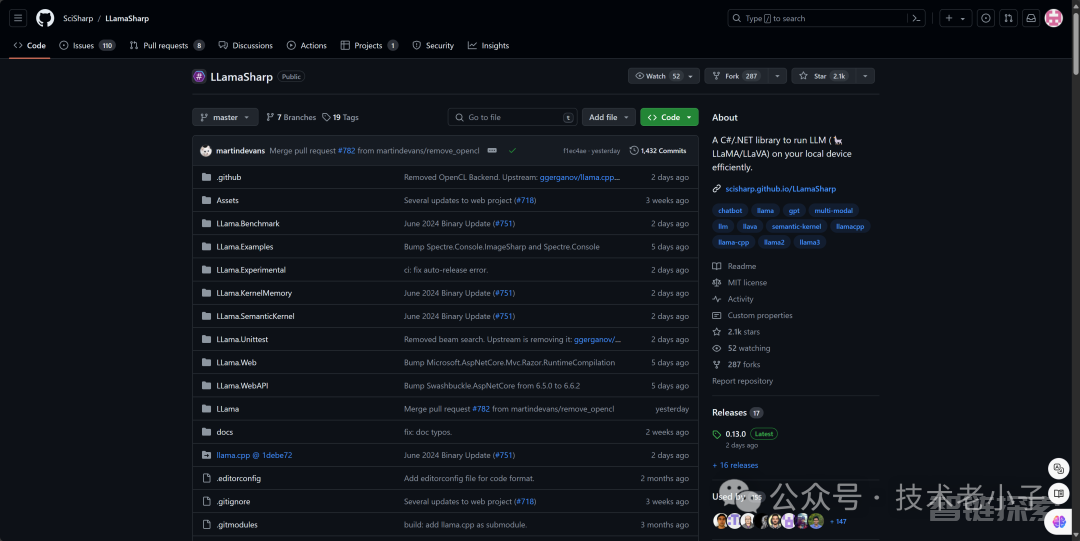Screen dimensions: 1080x541
Task: Click the Report repository link
Action: click(742, 381)
